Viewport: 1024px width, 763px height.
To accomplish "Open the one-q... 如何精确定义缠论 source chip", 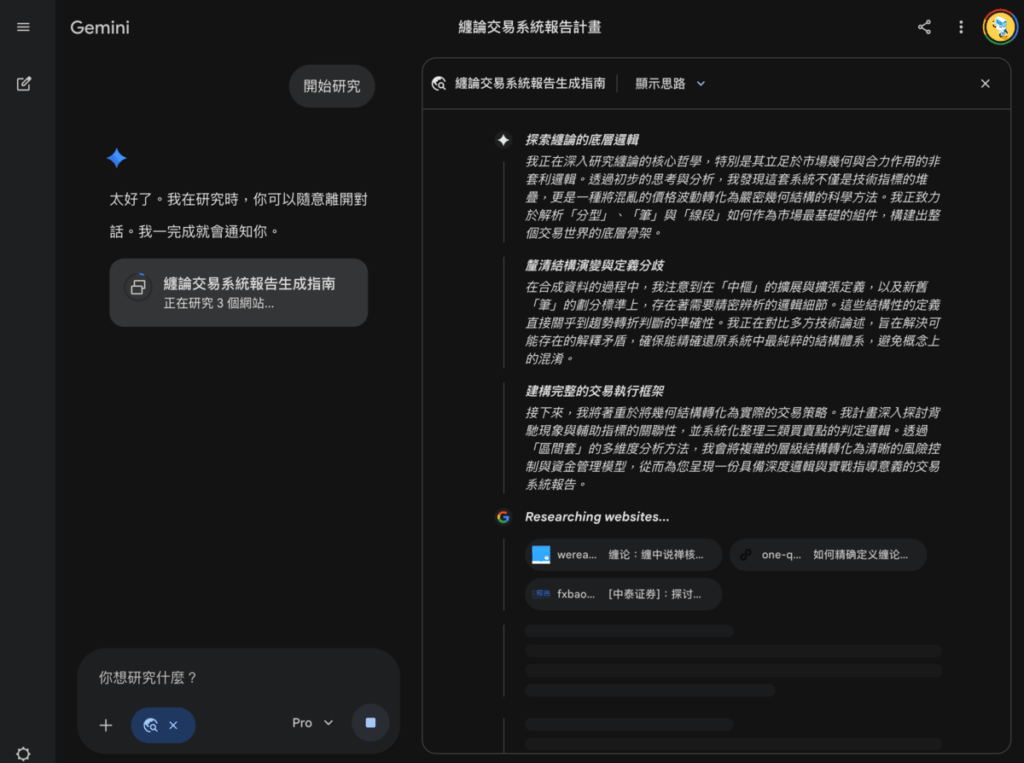I will tap(827, 555).
